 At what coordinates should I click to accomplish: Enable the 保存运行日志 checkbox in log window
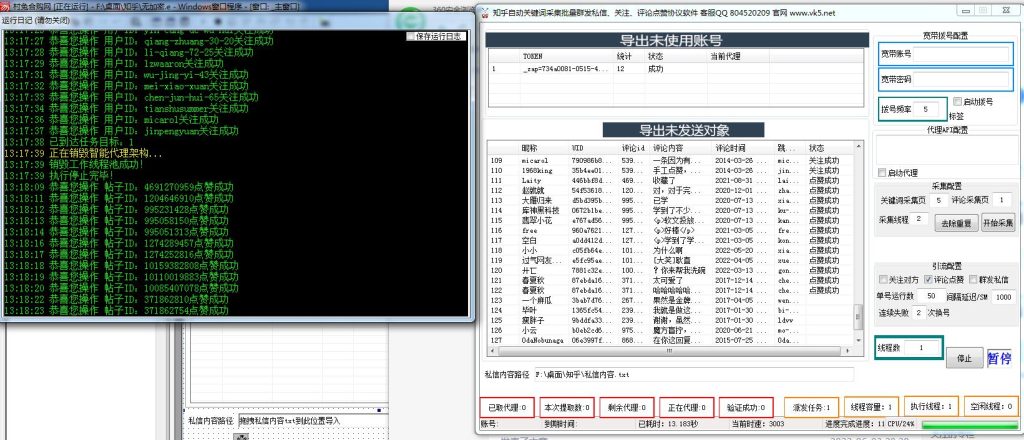[411, 37]
